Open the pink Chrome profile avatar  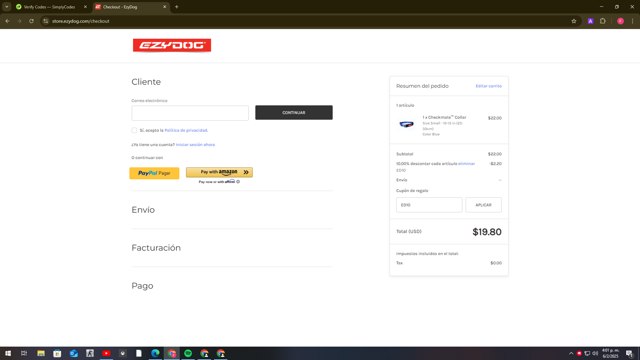coord(620,21)
